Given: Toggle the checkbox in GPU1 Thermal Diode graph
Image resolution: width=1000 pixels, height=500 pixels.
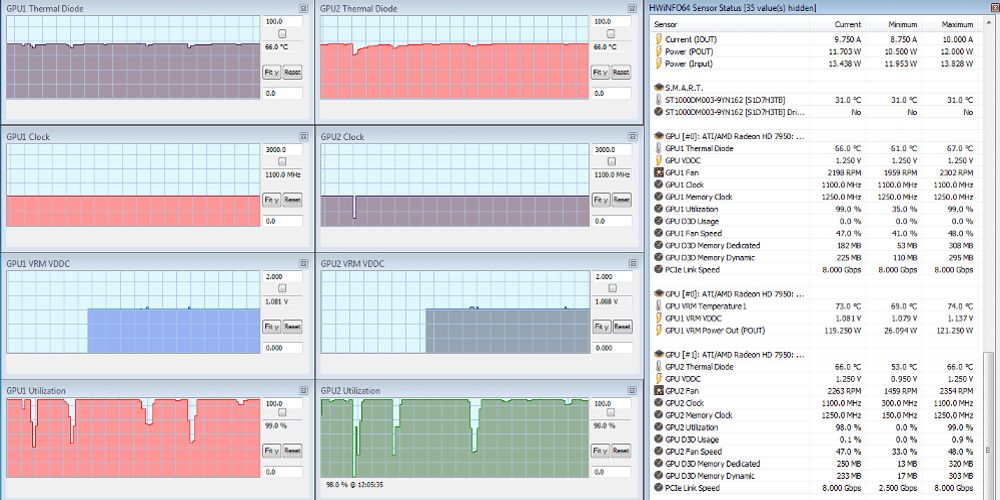Looking at the screenshot, I should [283, 34].
